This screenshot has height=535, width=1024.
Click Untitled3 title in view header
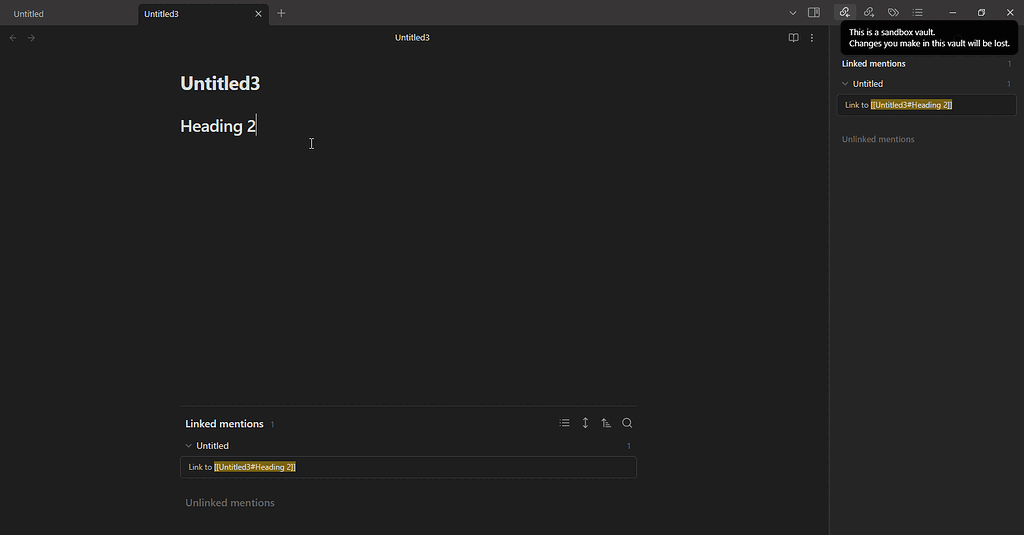tap(412, 38)
